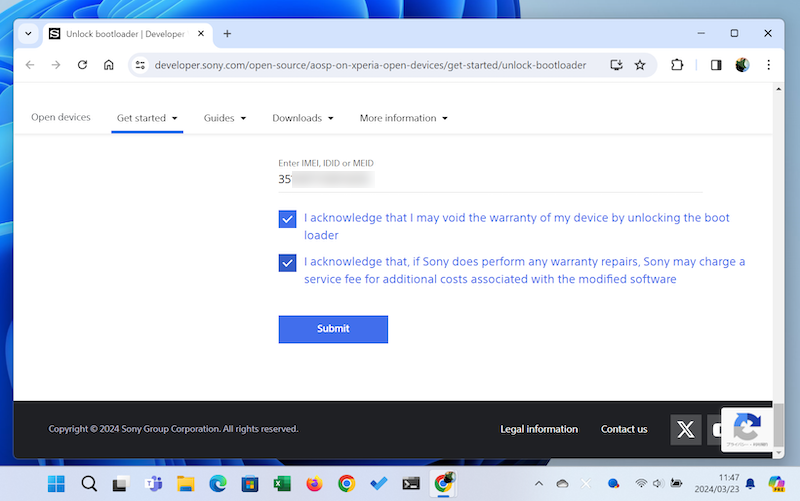The width and height of the screenshot is (800, 501).
Task: Open Excel from the taskbar
Action: click(x=282, y=484)
